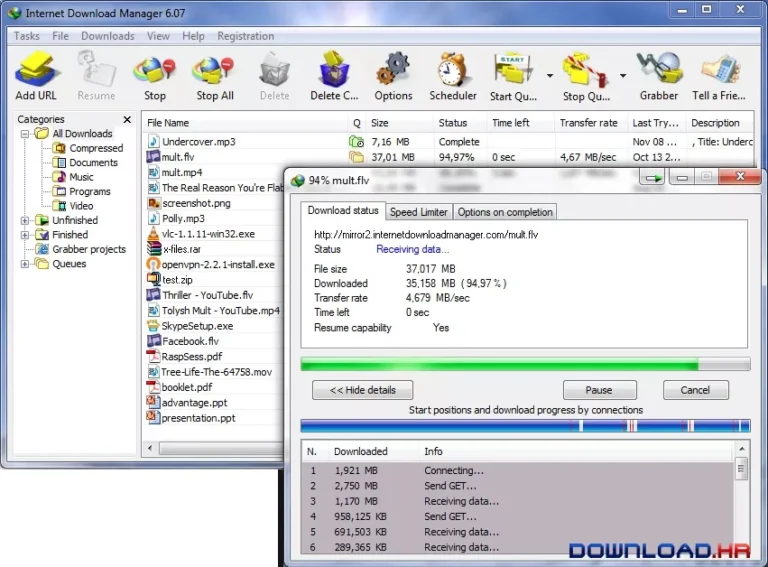Switch to the Speed Limiter tab
This screenshot has width=768, height=567.
[419, 212]
